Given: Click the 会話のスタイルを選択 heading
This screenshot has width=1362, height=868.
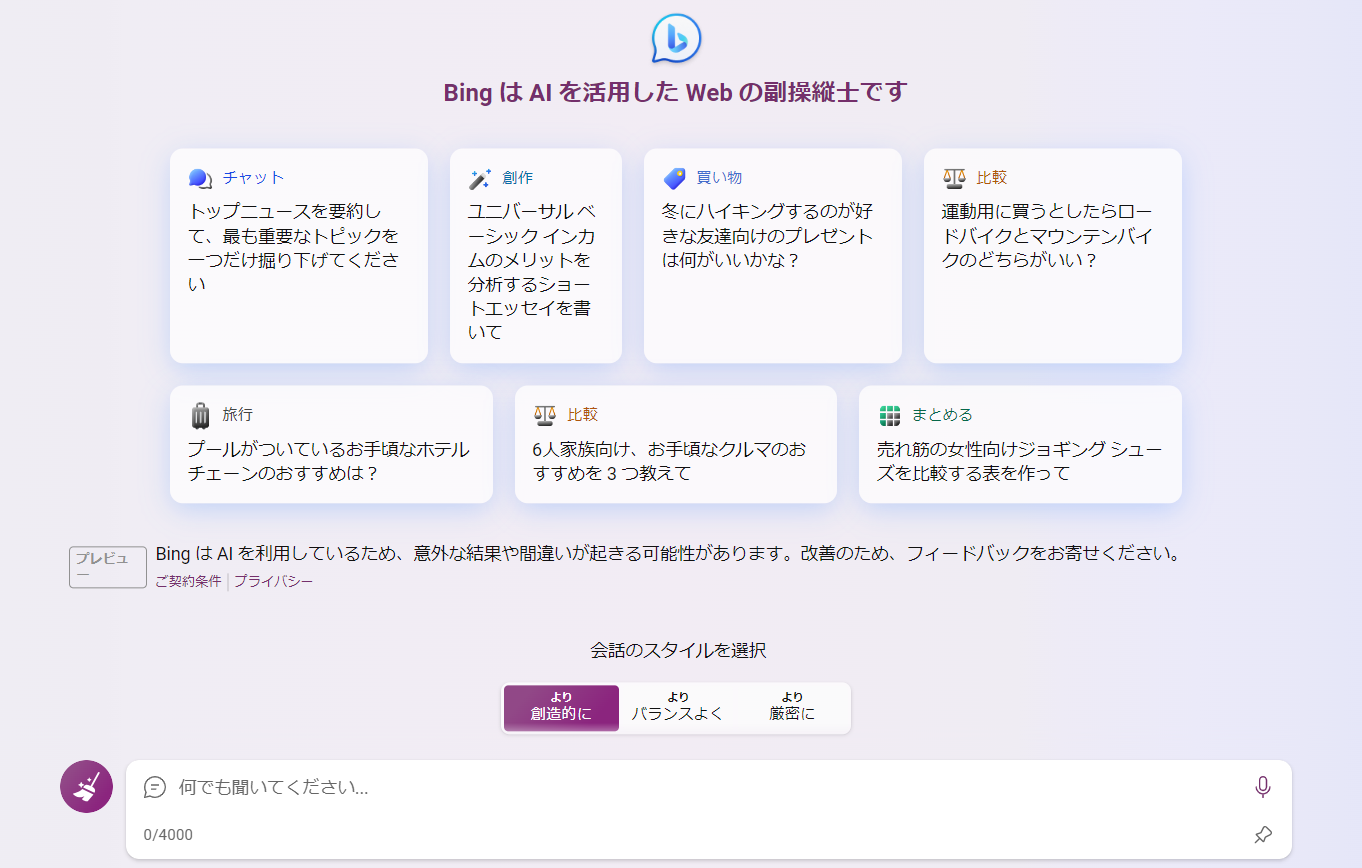Looking at the screenshot, I should click(678, 650).
